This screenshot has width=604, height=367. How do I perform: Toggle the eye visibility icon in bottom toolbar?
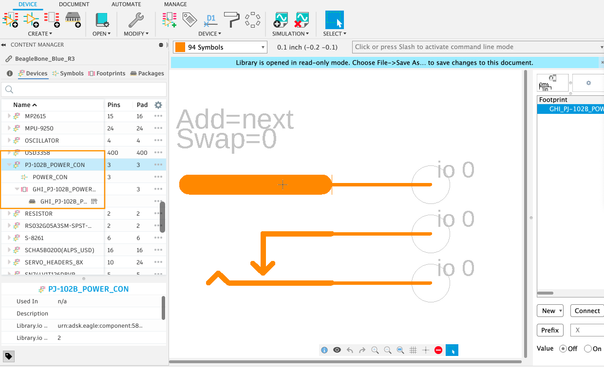tap(337, 350)
